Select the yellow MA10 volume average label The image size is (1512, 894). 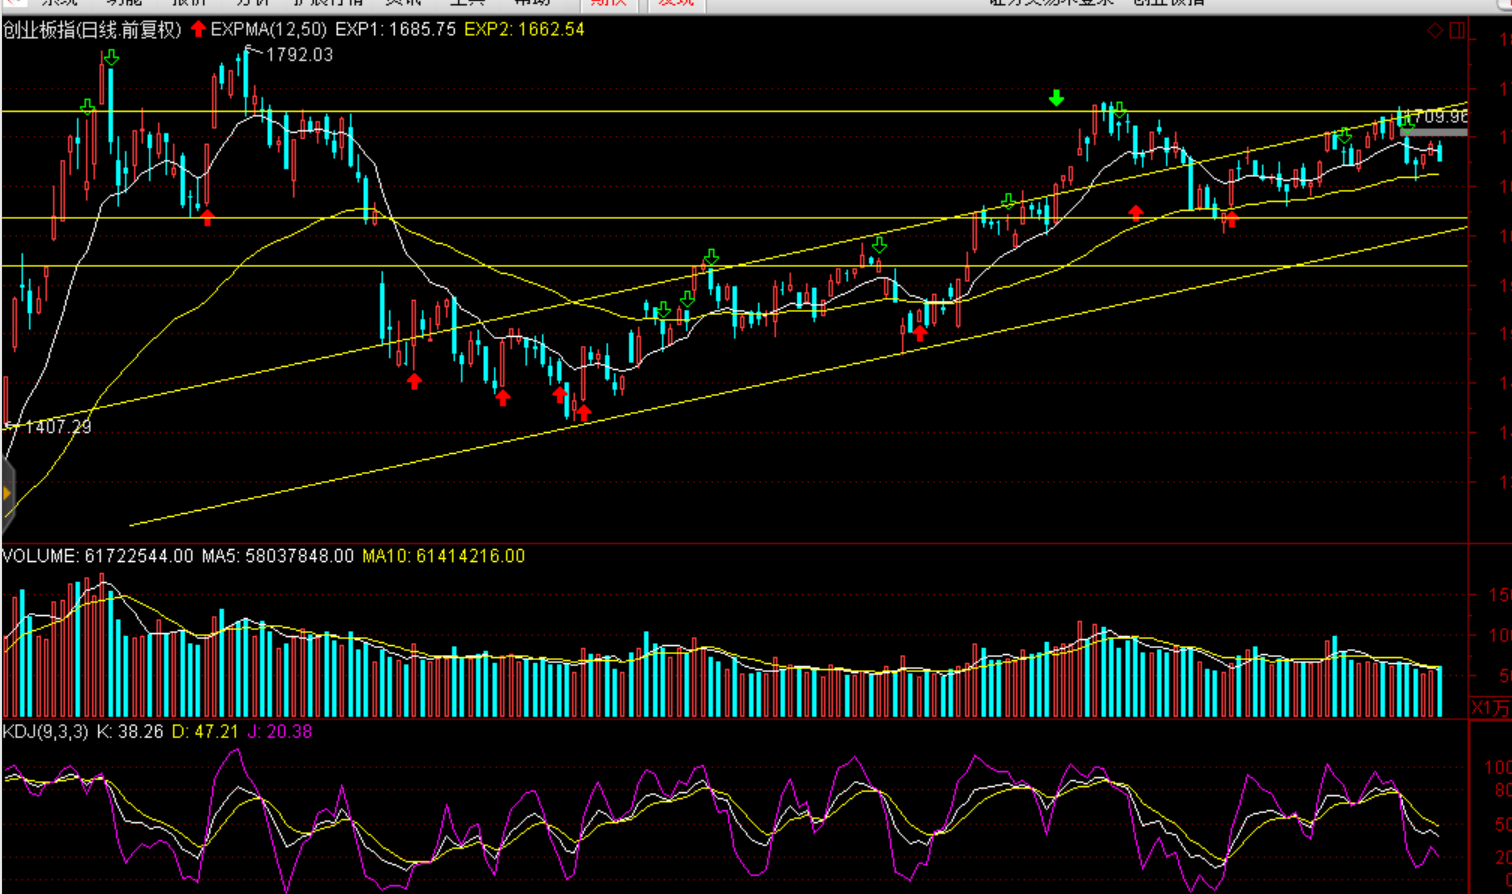pyautogui.click(x=443, y=556)
